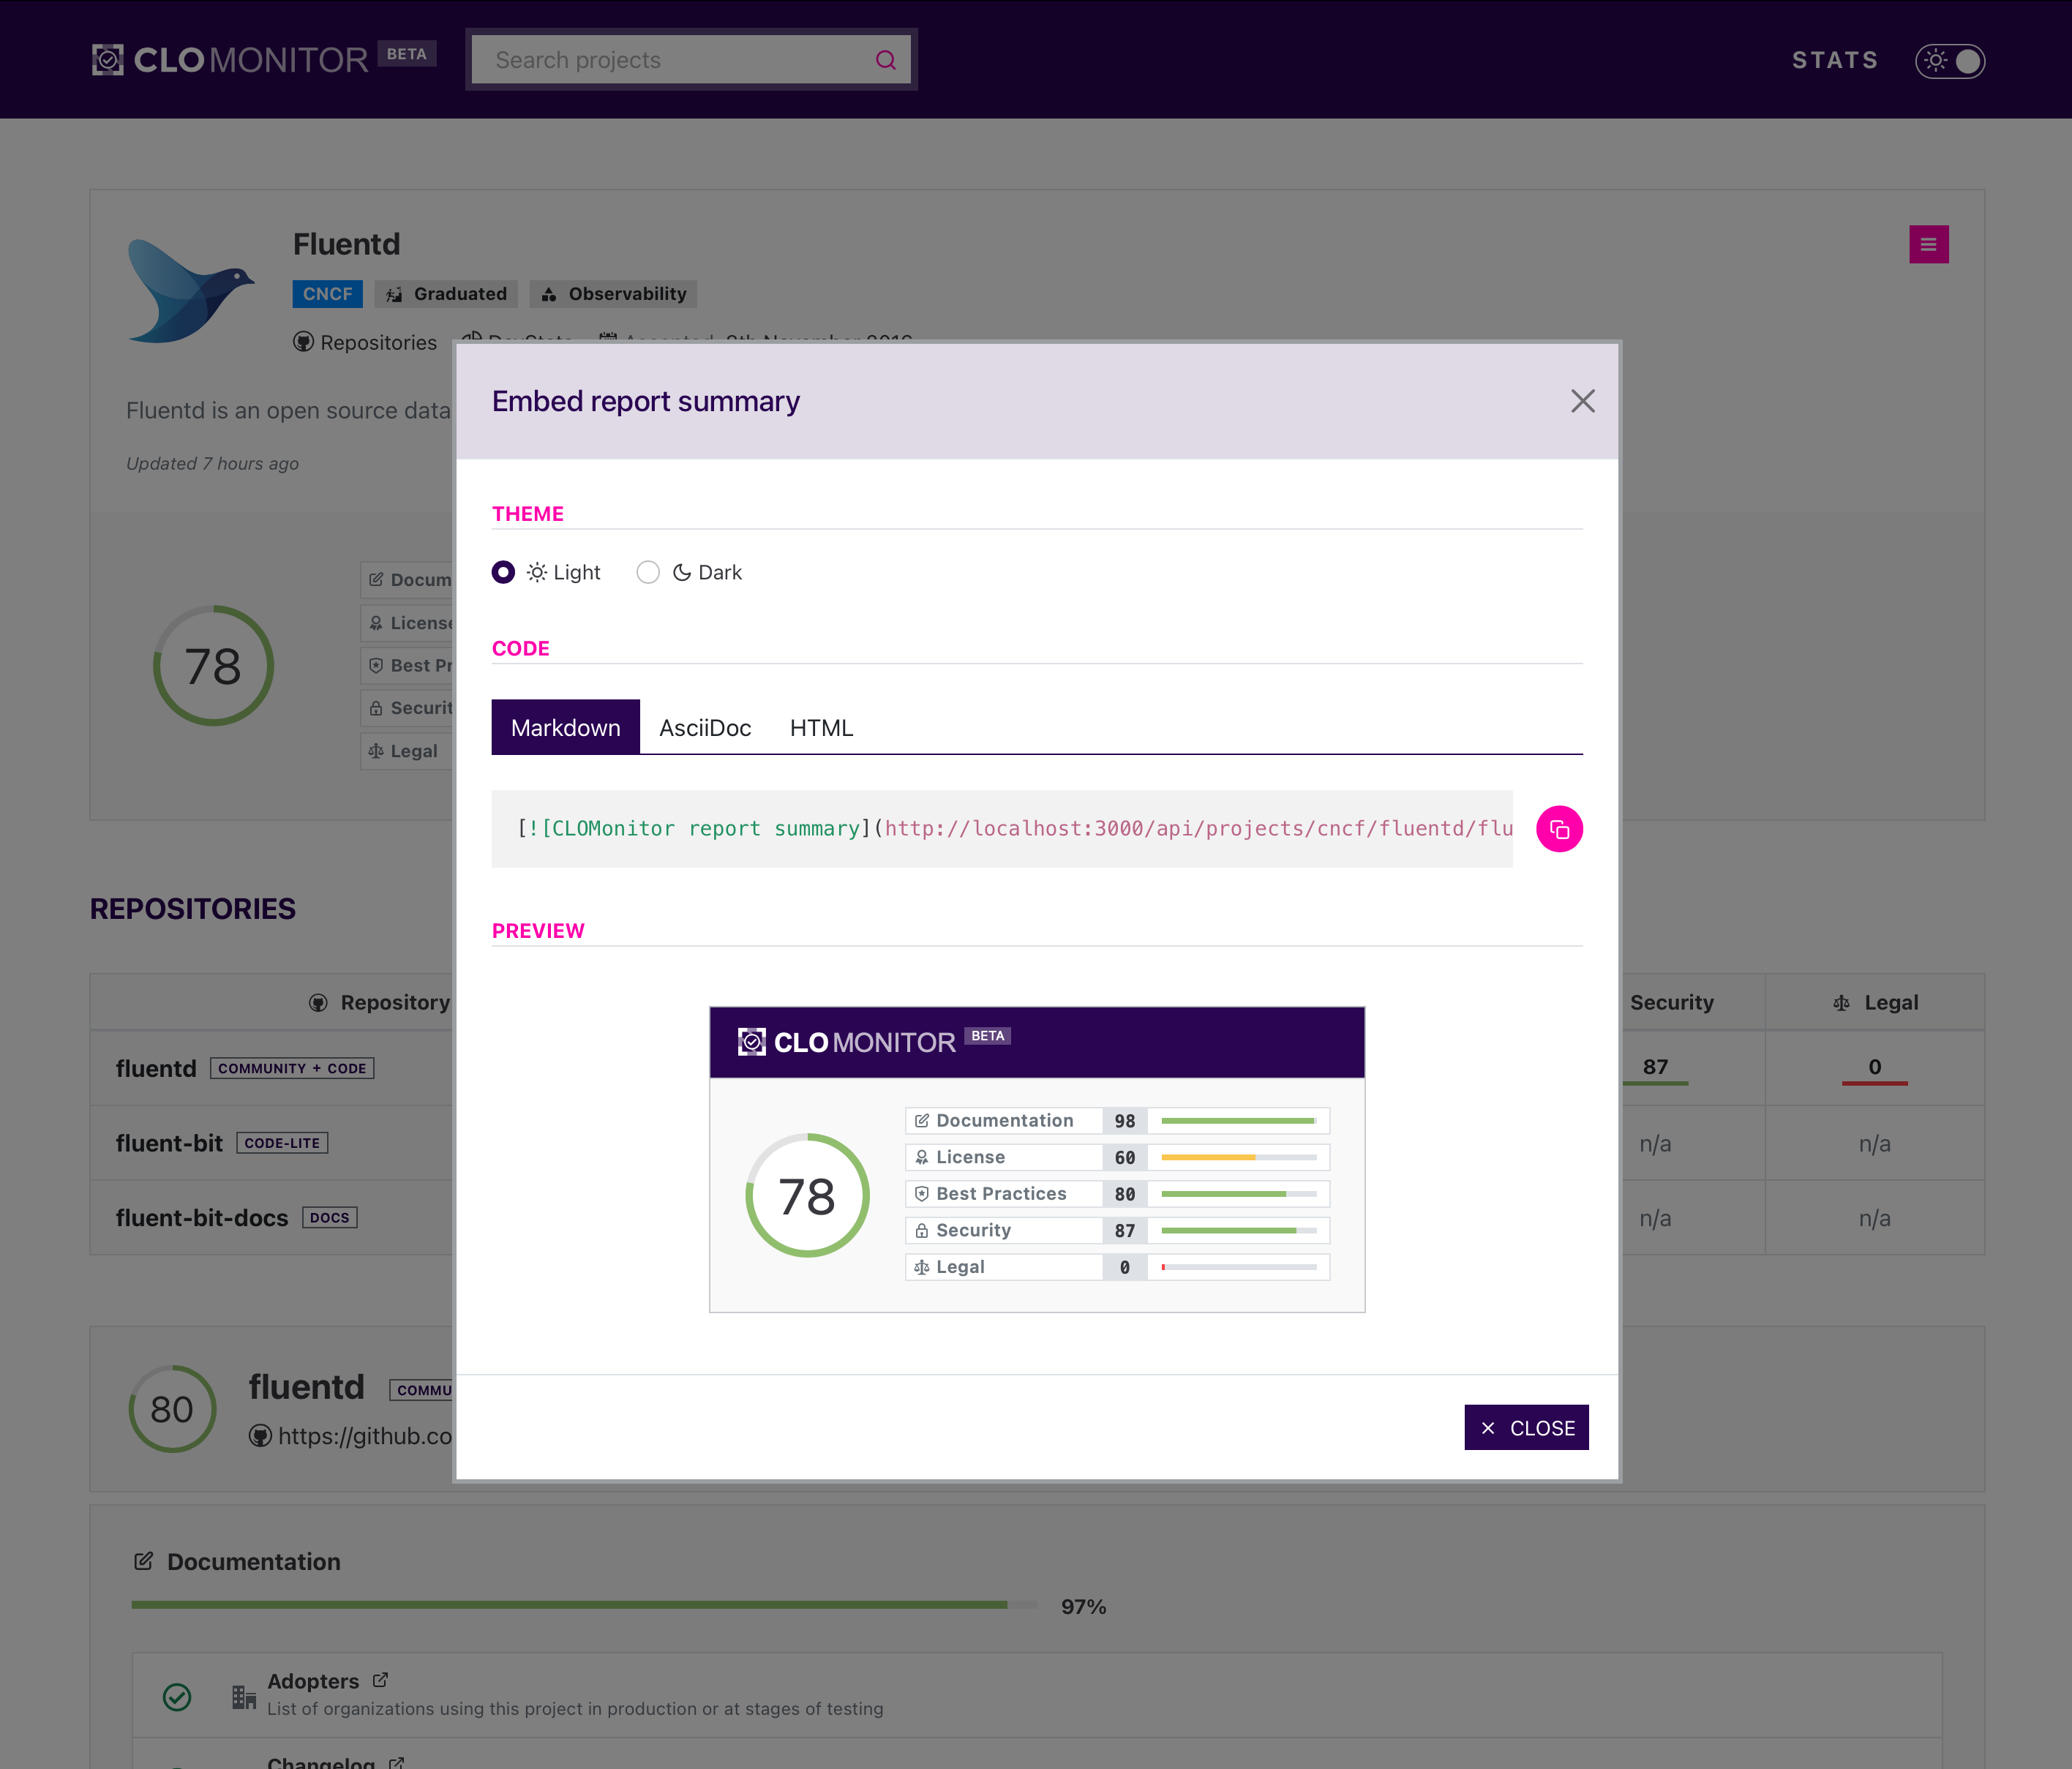Click the report summary preview image
This screenshot has width=2072, height=1769.
pyautogui.click(x=1036, y=1159)
